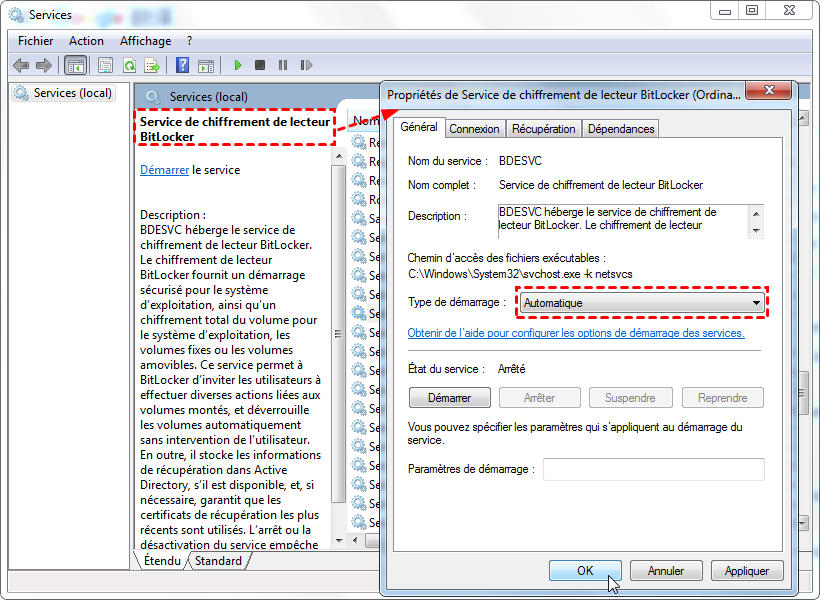This screenshot has width=820, height=600.
Task: Click the Nom column header
Action: pyautogui.click(x=366, y=121)
